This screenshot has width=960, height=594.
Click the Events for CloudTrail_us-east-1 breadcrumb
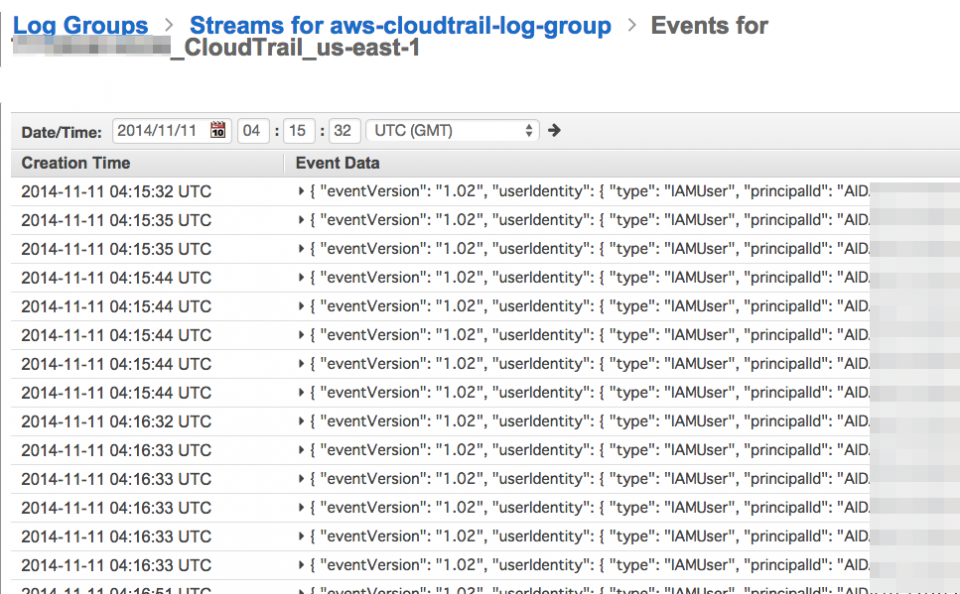709,25
